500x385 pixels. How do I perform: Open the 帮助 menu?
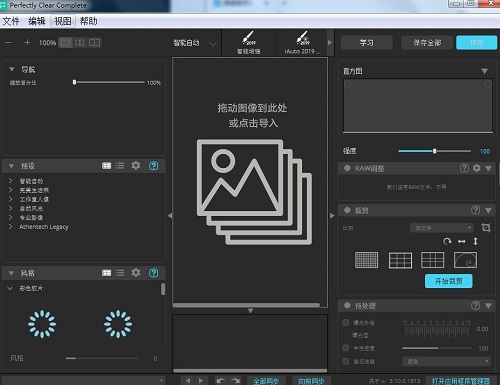88,21
